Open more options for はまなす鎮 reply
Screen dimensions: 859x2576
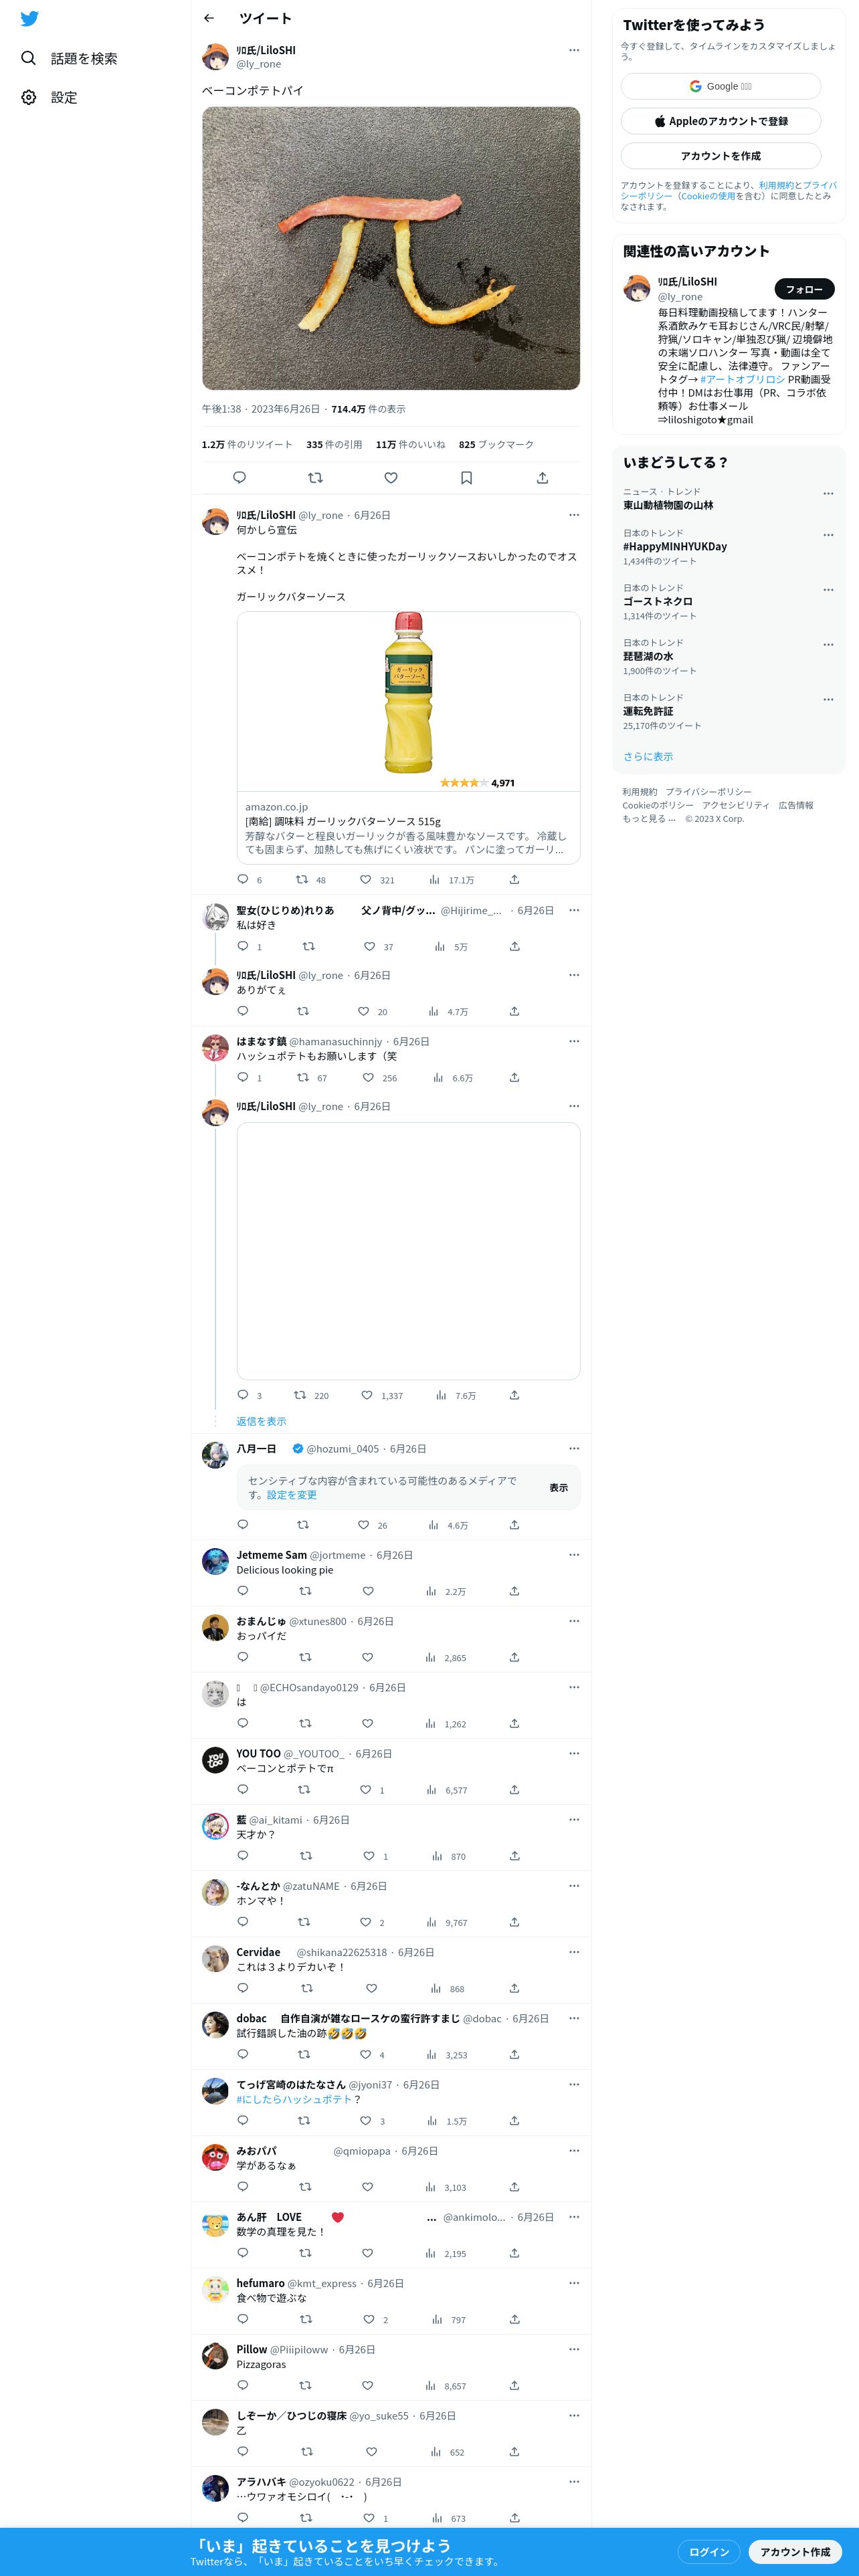tap(574, 1041)
